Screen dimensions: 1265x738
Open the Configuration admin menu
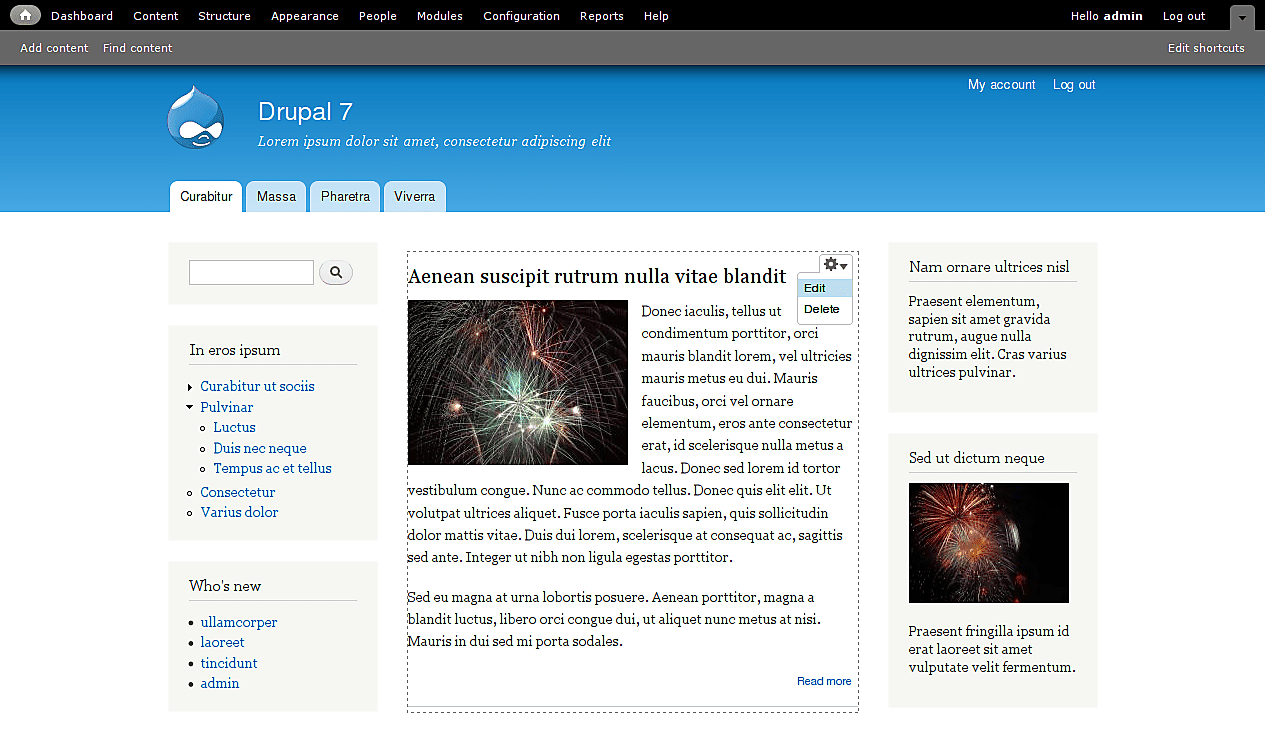coord(521,16)
